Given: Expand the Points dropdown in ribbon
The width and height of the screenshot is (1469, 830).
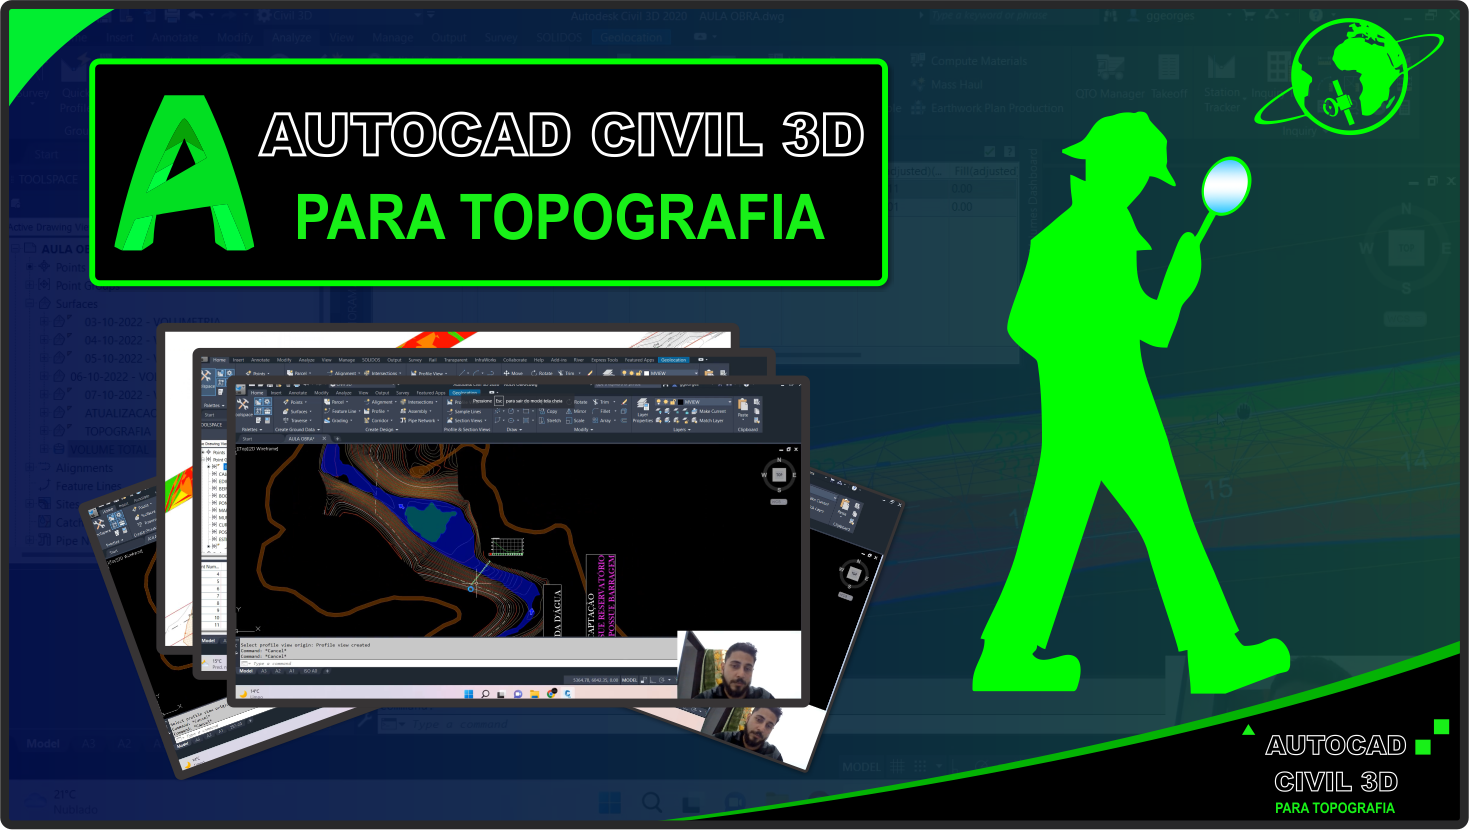Looking at the screenshot, I should click(x=296, y=402).
